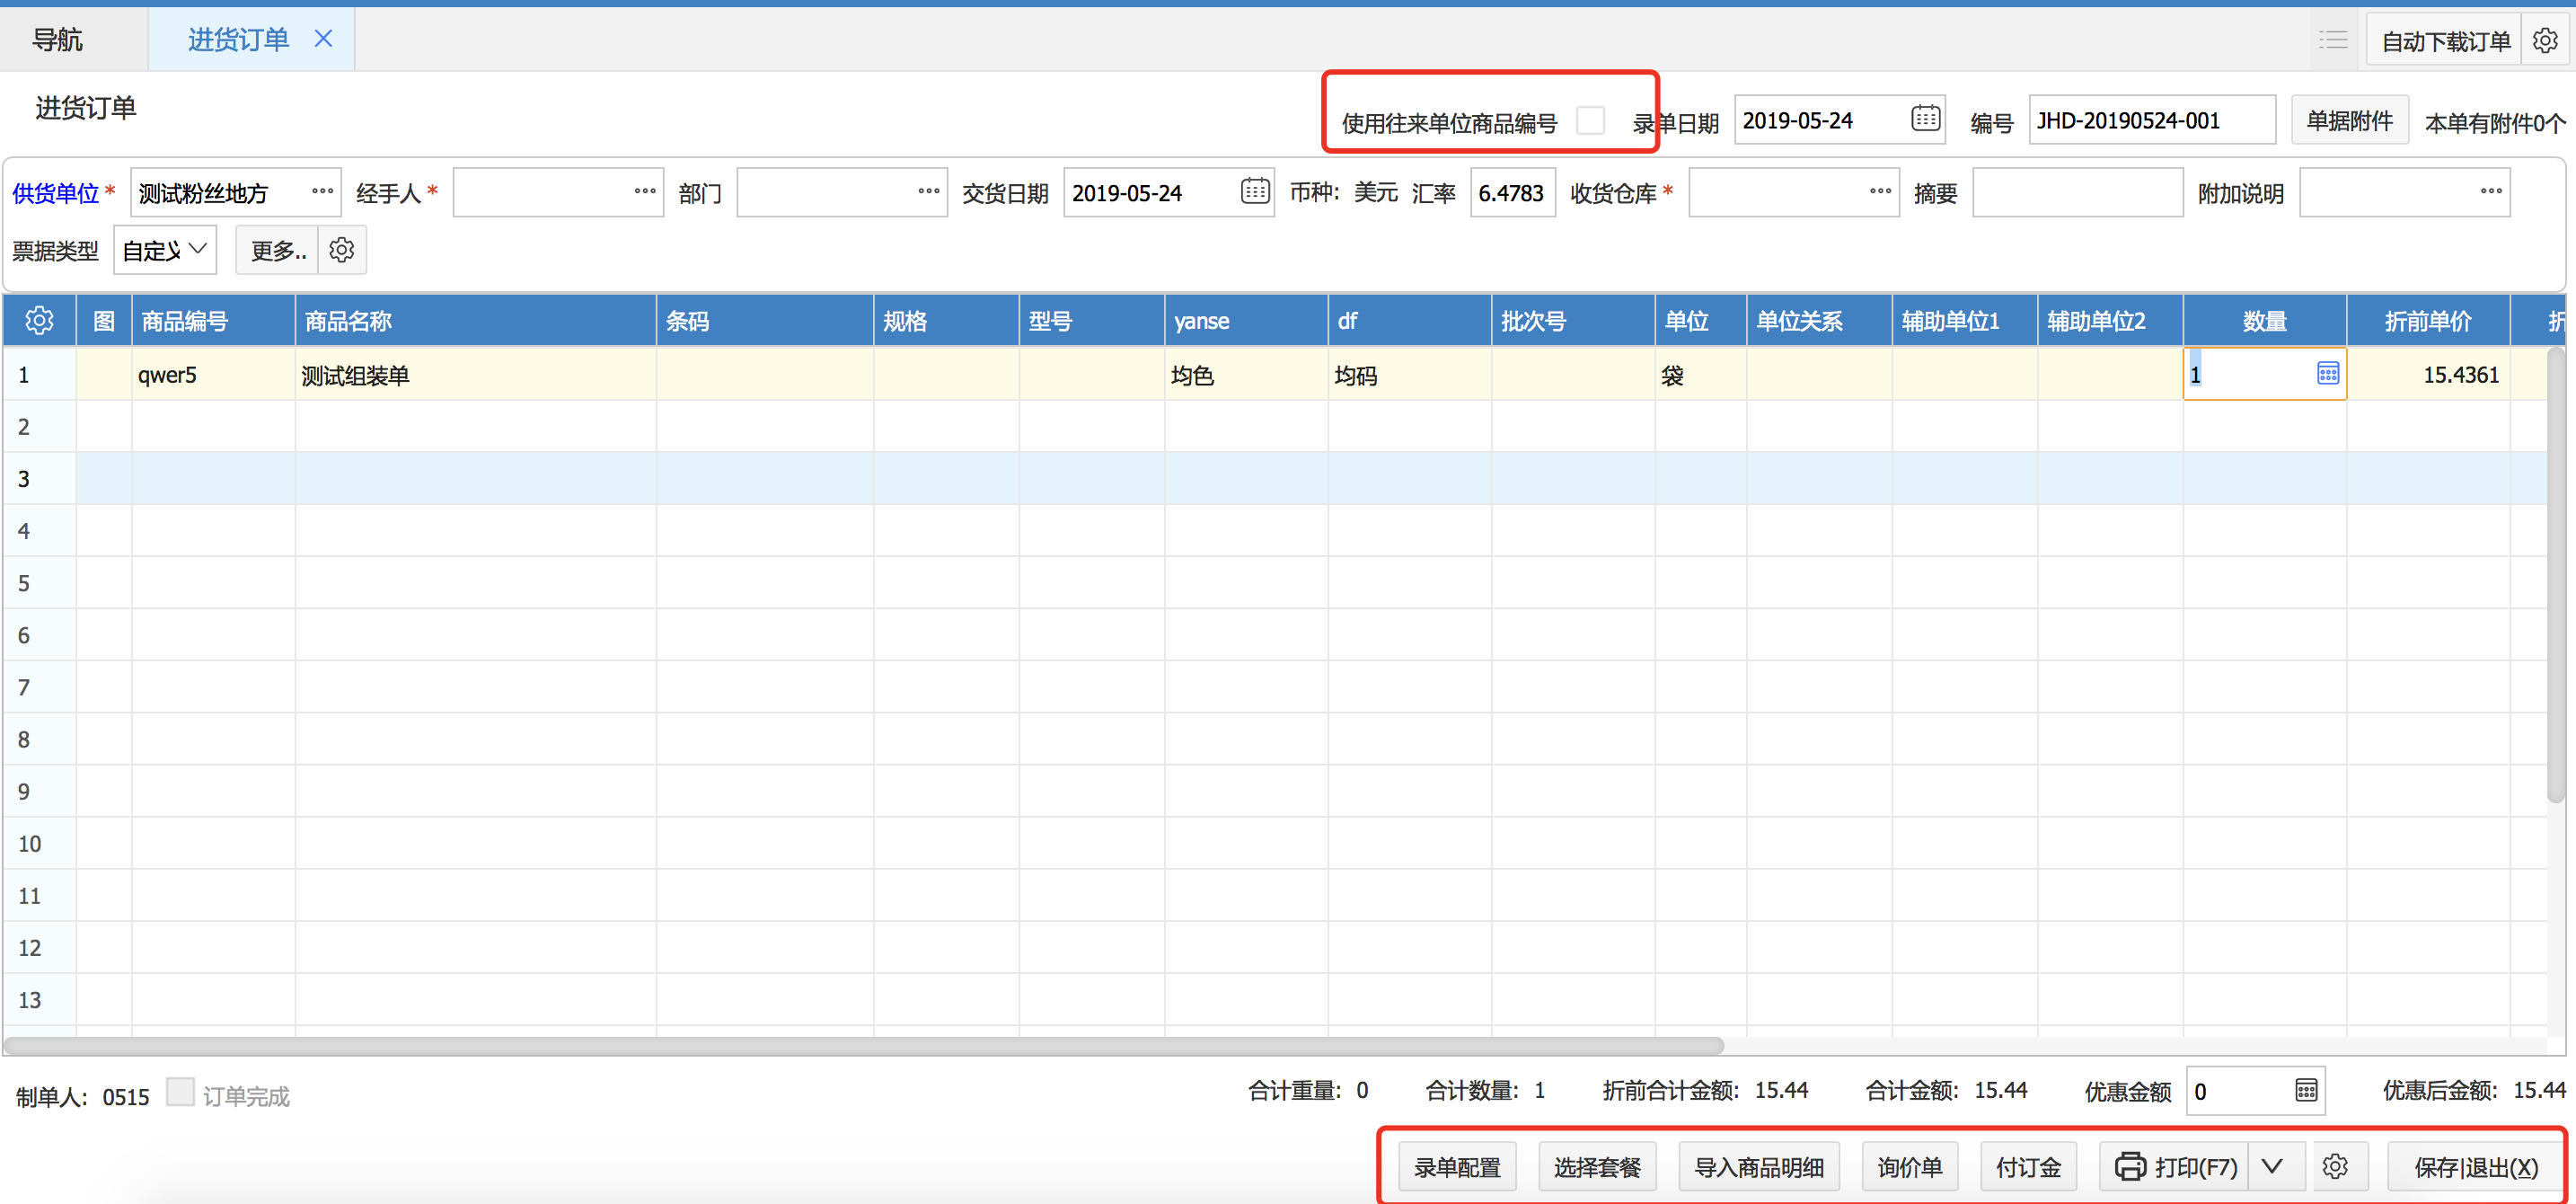Open gear settings beside 自动下载订单

point(2545,41)
